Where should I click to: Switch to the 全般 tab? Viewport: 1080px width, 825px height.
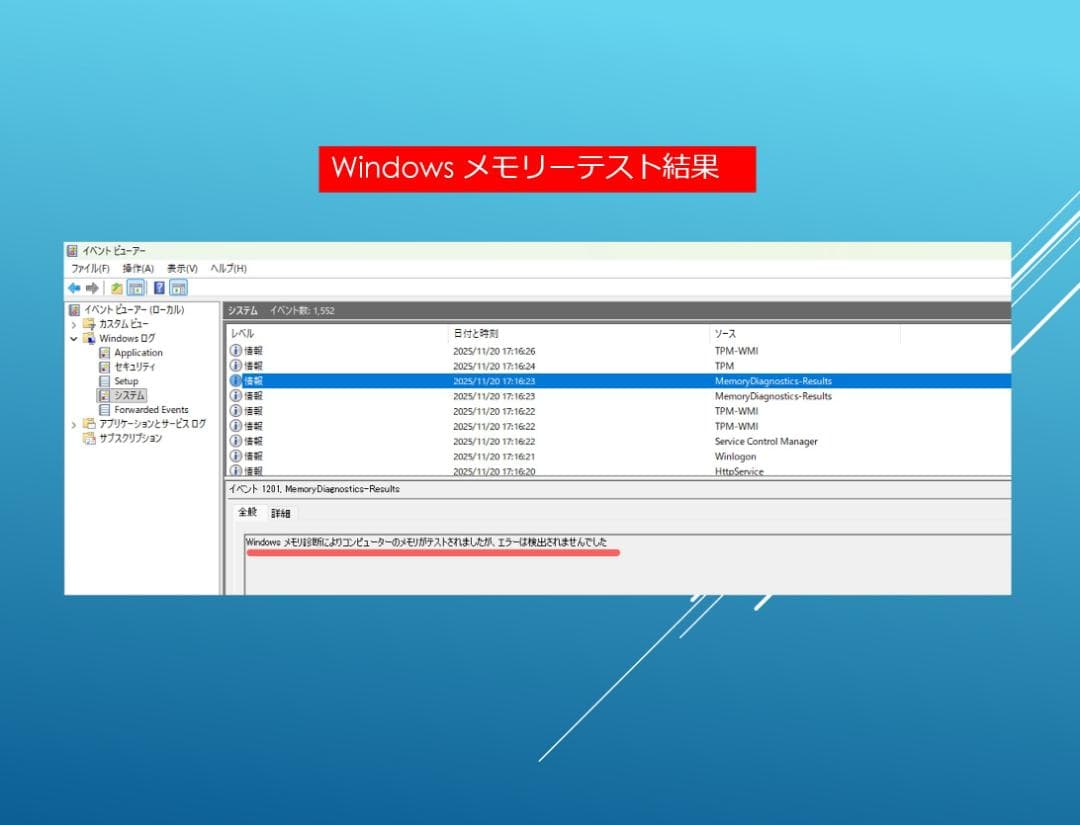(x=250, y=512)
